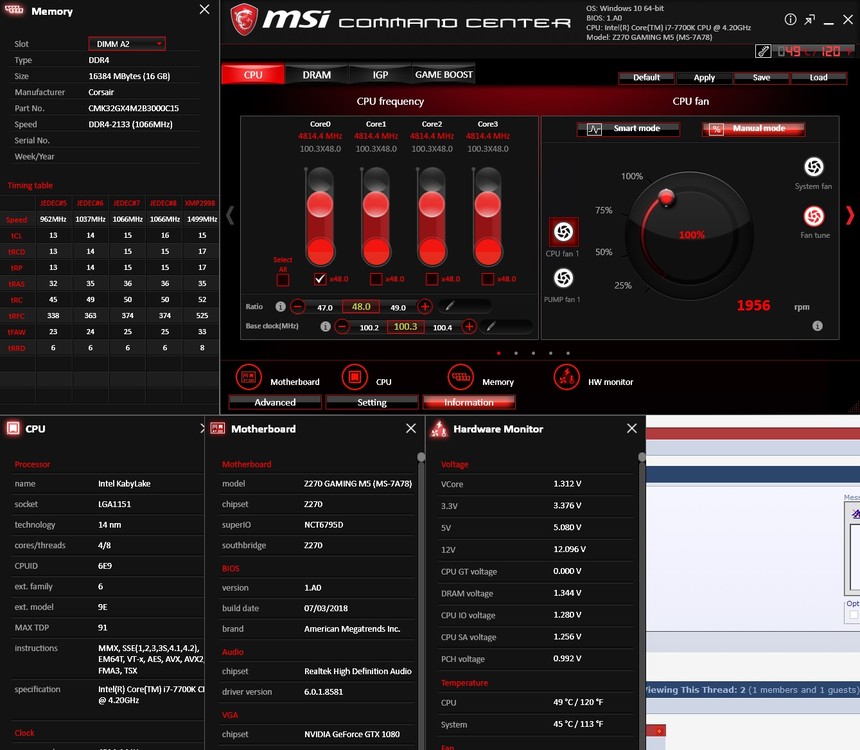The height and width of the screenshot is (750, 860).
Task: Close the Memory panel
Action: pyautogui.click(x=205, y=9)
